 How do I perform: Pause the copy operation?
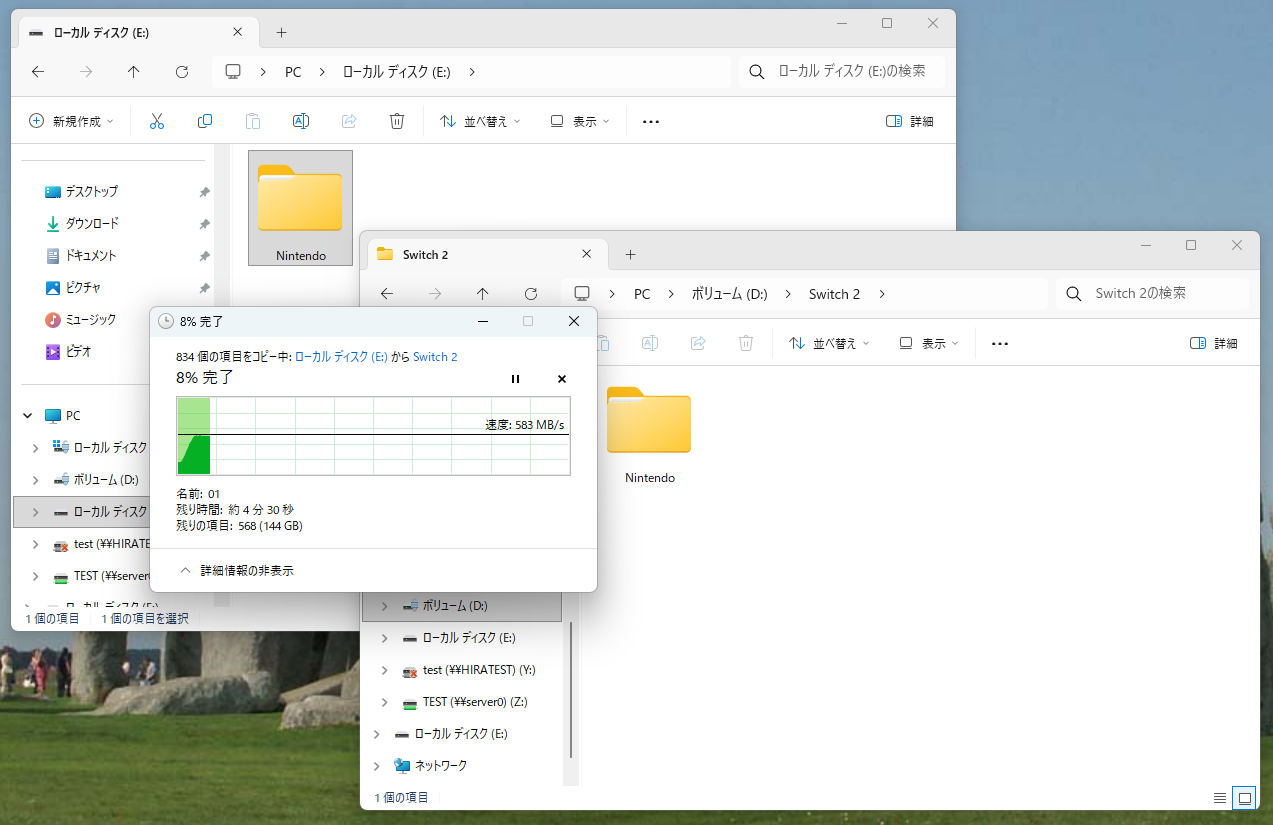coord(516,379)
